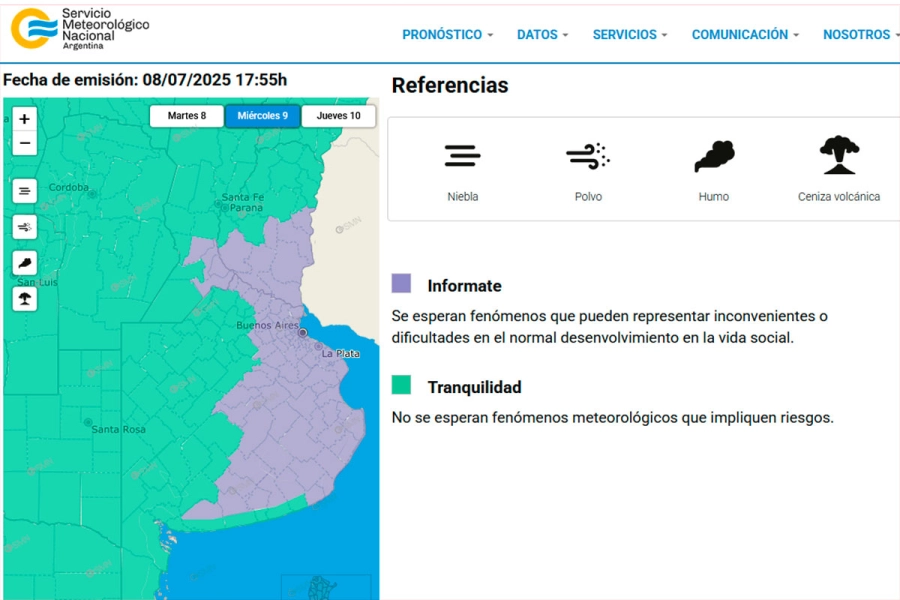Image resolution: width=900 pixels, height=600 pixels.
Task: Select the Jueves 10 forecast day
Action: click(338, 116)
